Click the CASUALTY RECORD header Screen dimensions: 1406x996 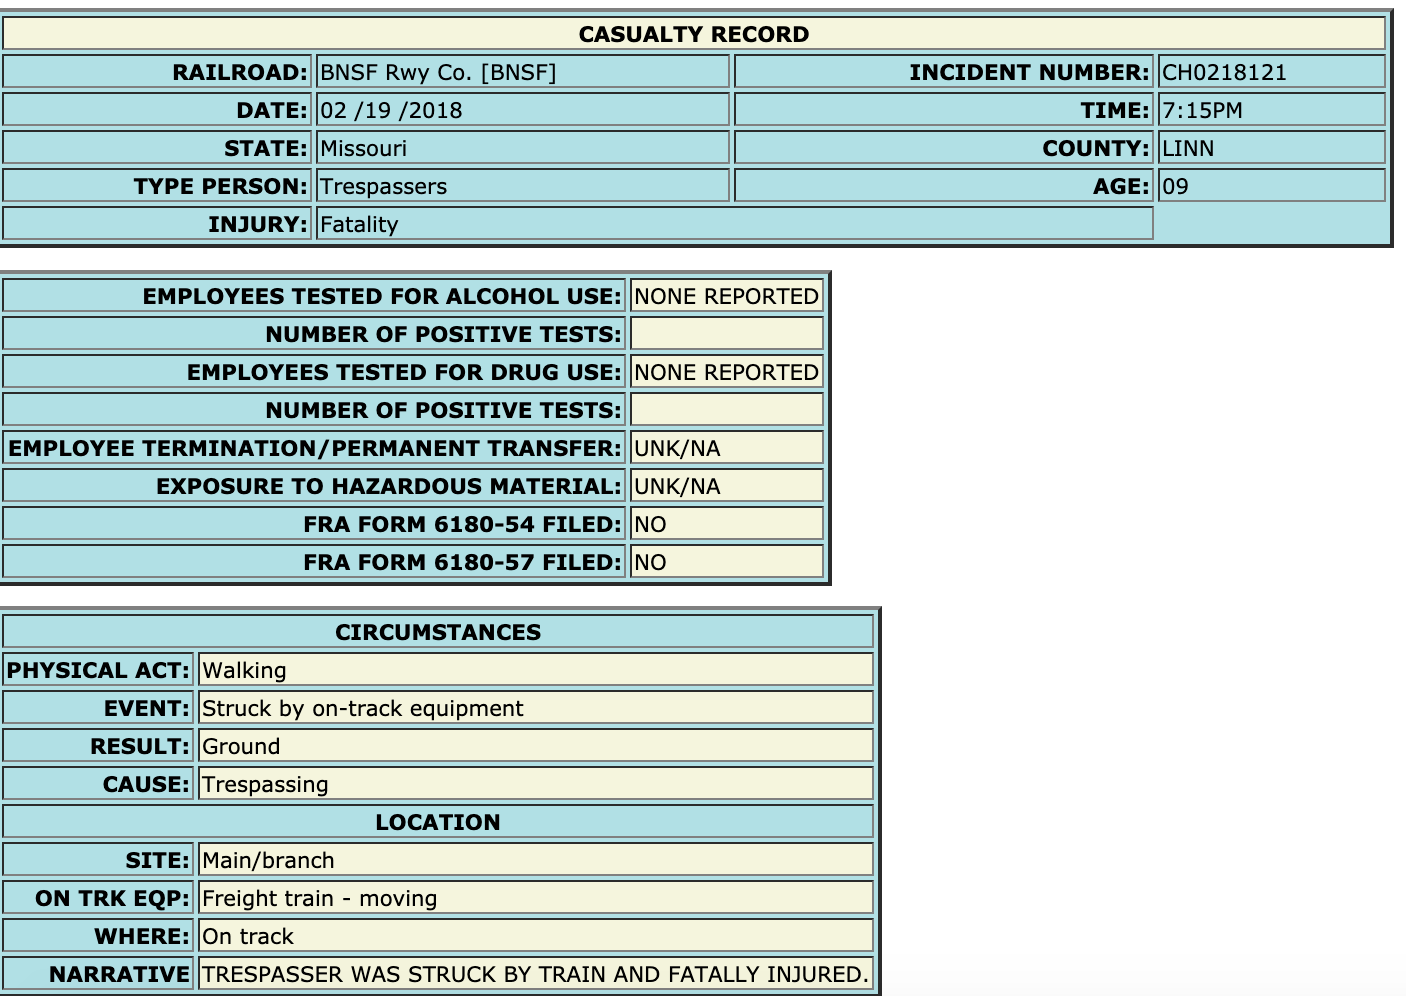(x=693, y=34)
